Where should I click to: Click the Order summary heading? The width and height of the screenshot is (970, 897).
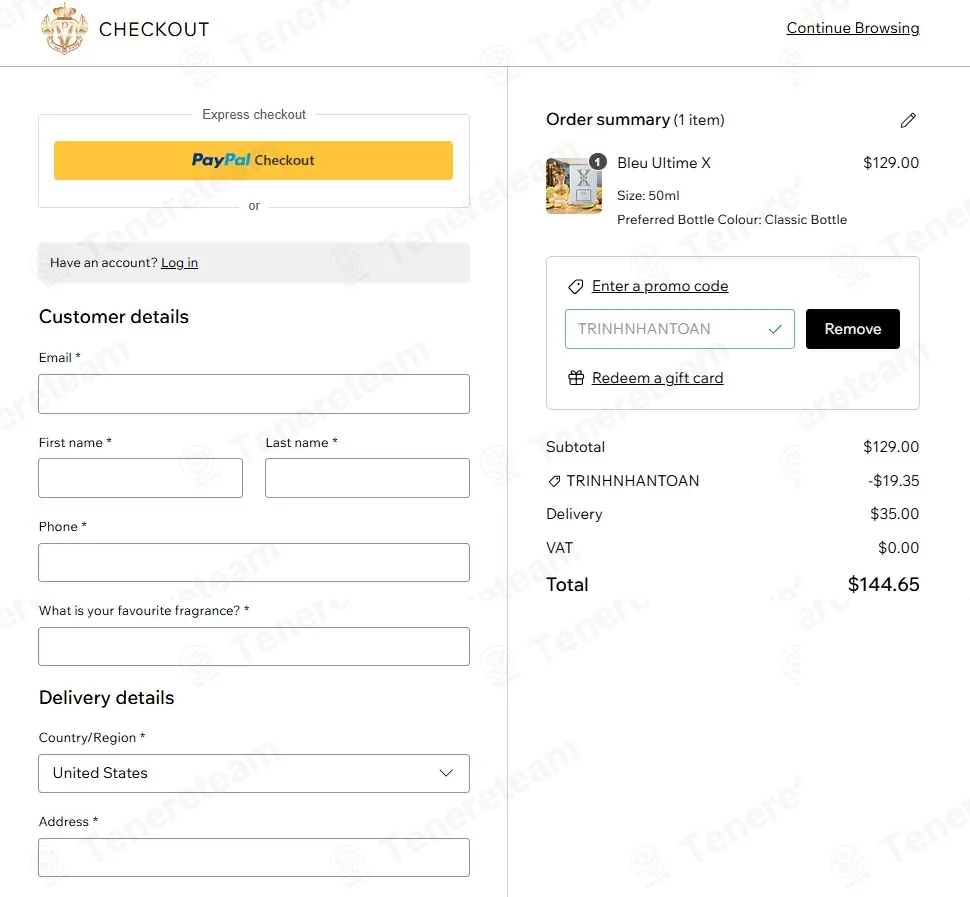pyautogui.click(x=607, y=119)
